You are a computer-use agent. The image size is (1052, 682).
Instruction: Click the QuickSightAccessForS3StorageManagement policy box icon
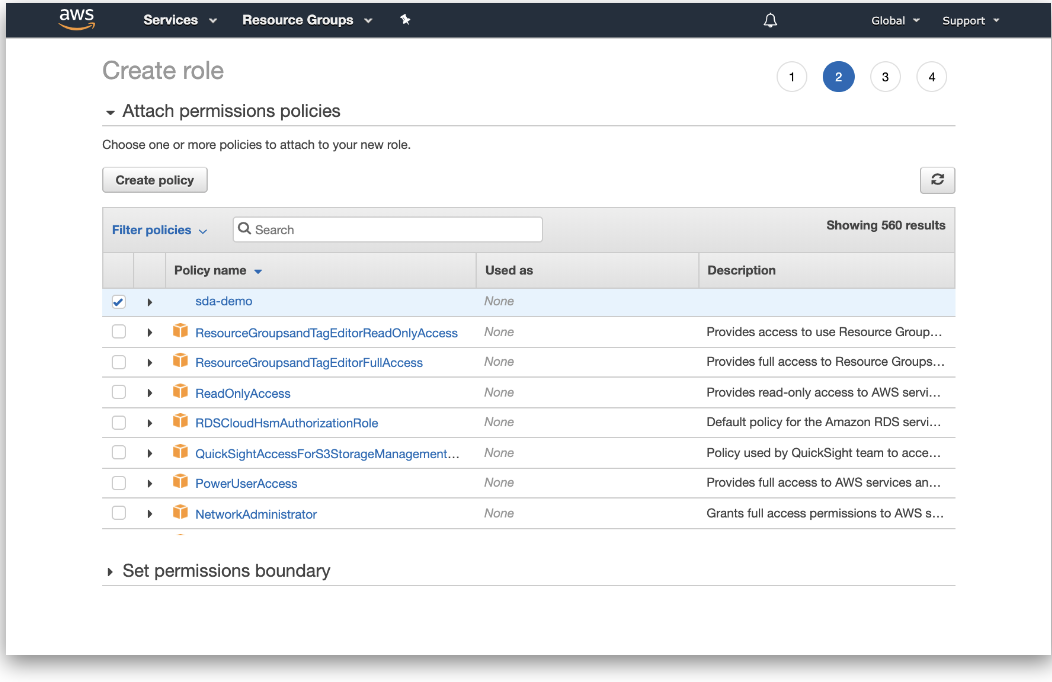click(x=180, y=451)
